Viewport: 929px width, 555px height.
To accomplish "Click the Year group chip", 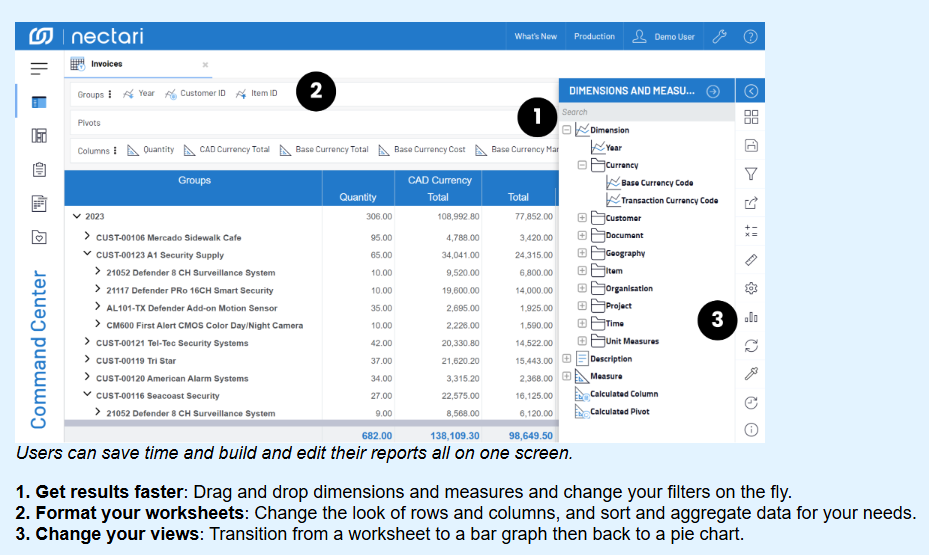I will [x=139, y=94].
